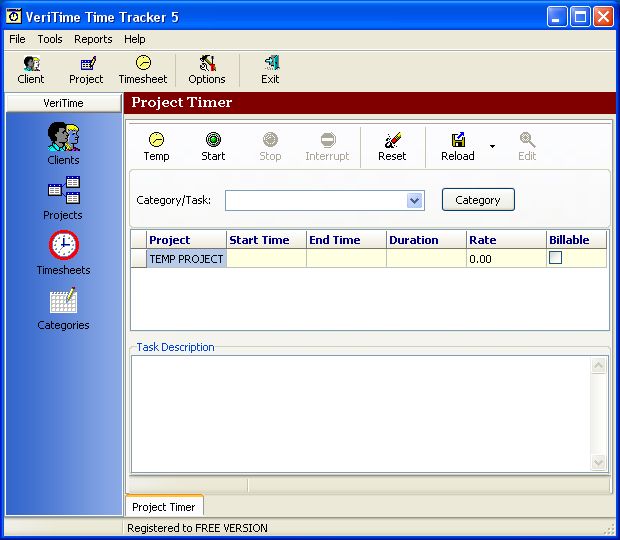Click the Interrupt timer icon
The width and height of the screenshot is (620, 540).
pyautogui.click(x=327, y=147)
